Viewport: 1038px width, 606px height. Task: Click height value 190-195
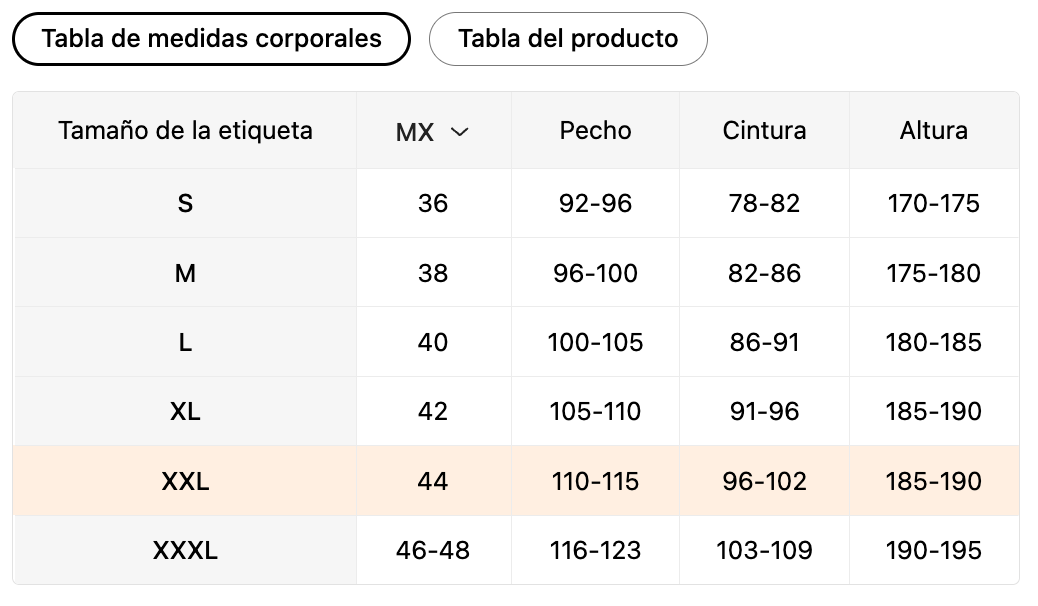pos(933,550)
